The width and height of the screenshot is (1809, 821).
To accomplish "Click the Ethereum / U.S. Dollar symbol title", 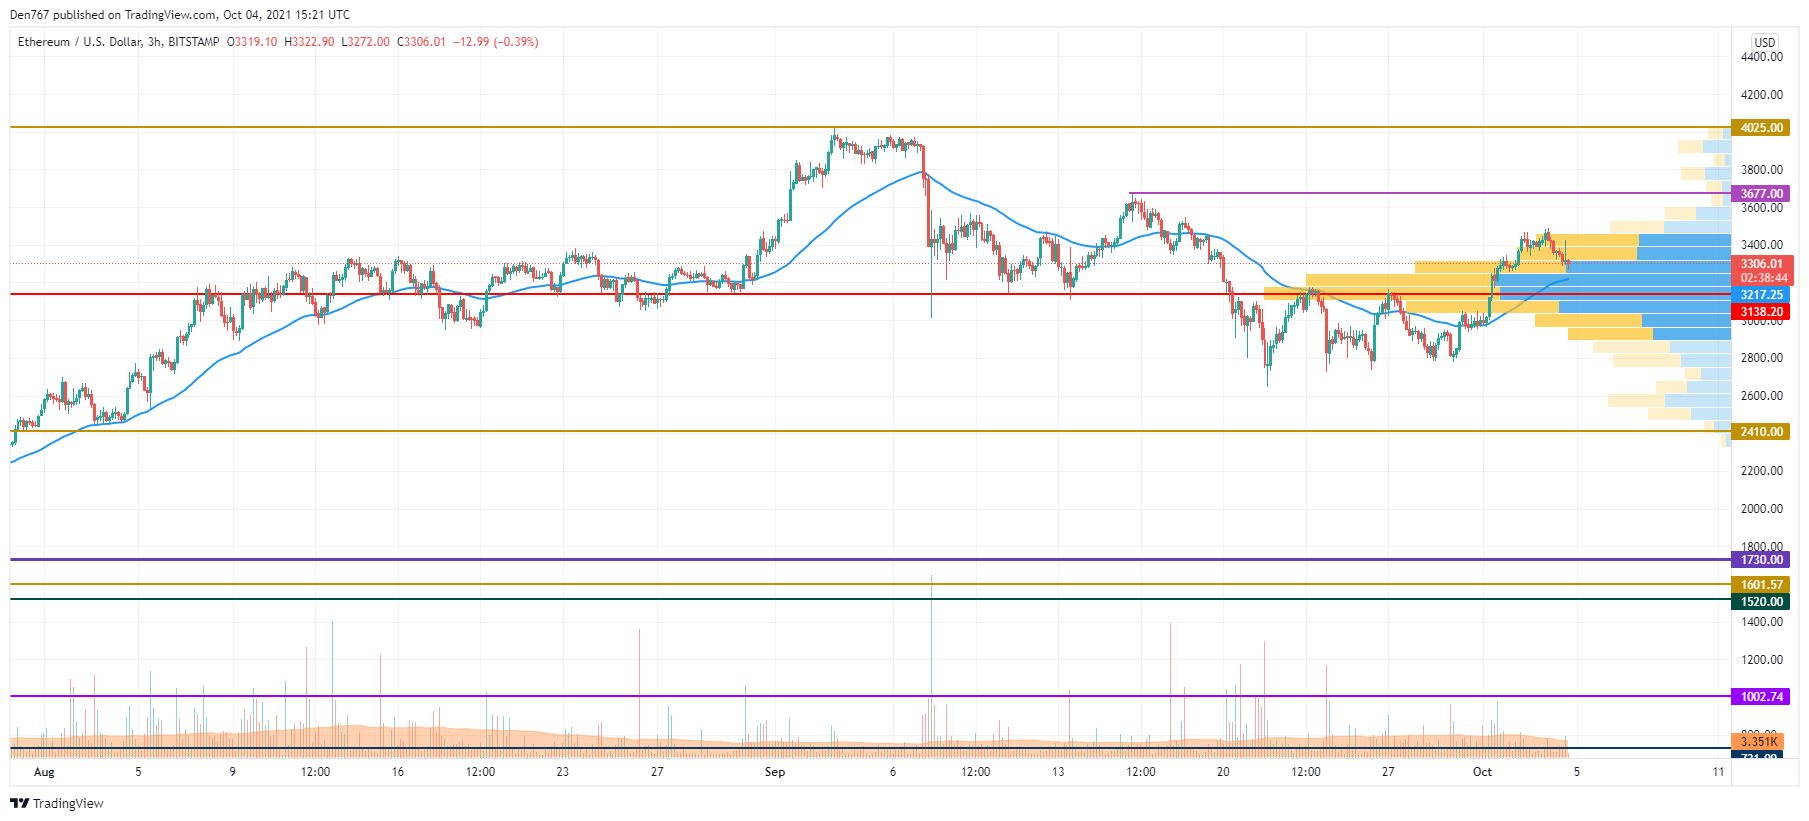I will tap(80, 42).
